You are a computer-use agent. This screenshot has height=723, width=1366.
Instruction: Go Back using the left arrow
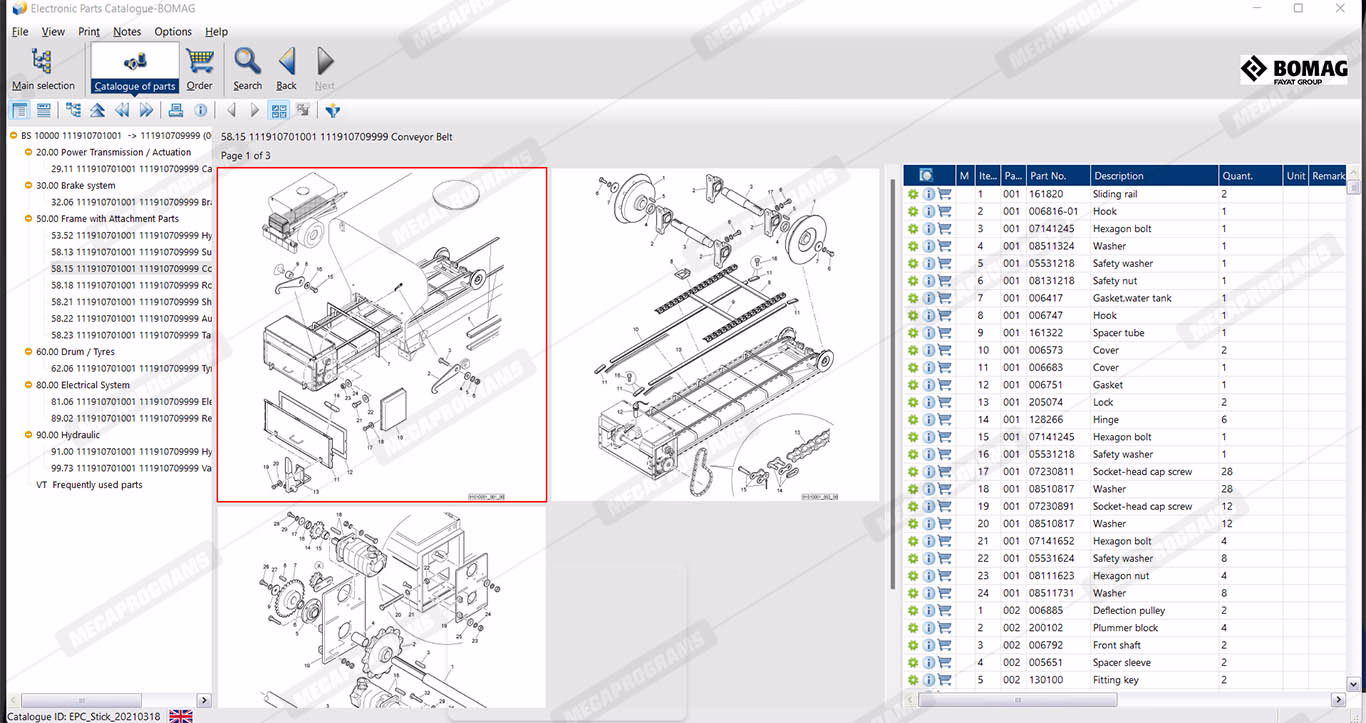pos(287,68)
